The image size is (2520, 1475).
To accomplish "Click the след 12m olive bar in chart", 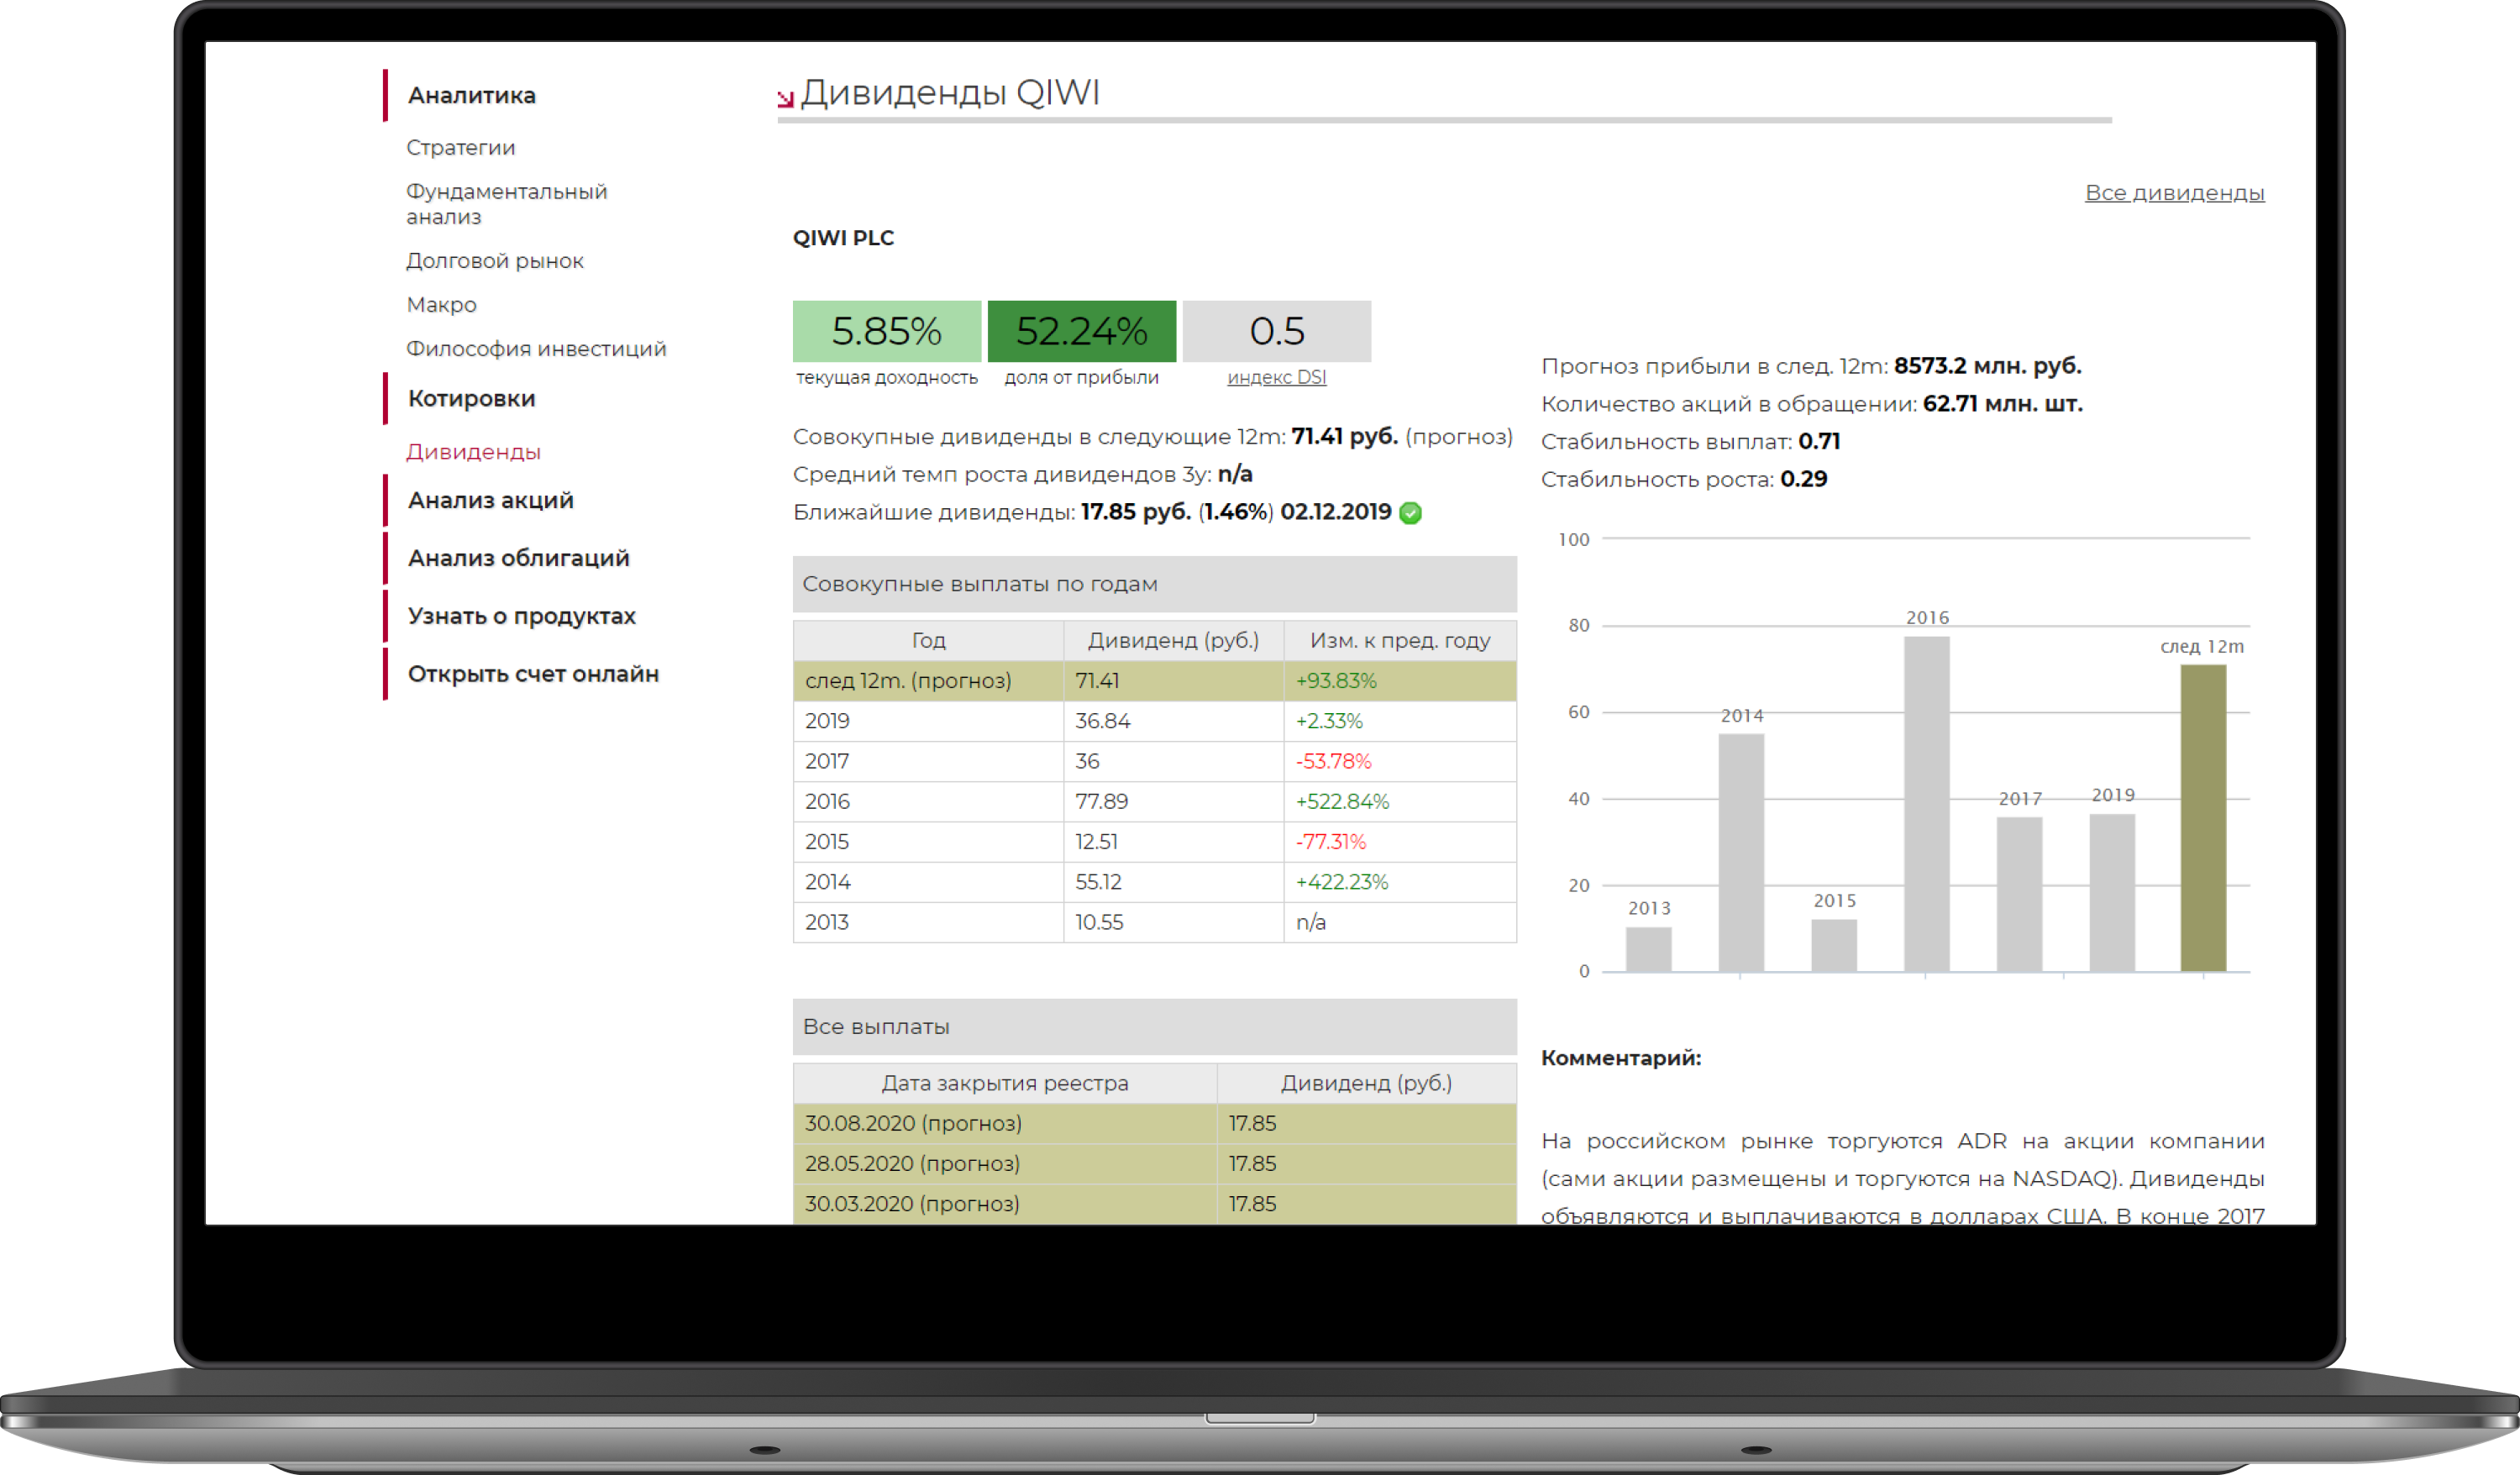I will click(2203, 817).
